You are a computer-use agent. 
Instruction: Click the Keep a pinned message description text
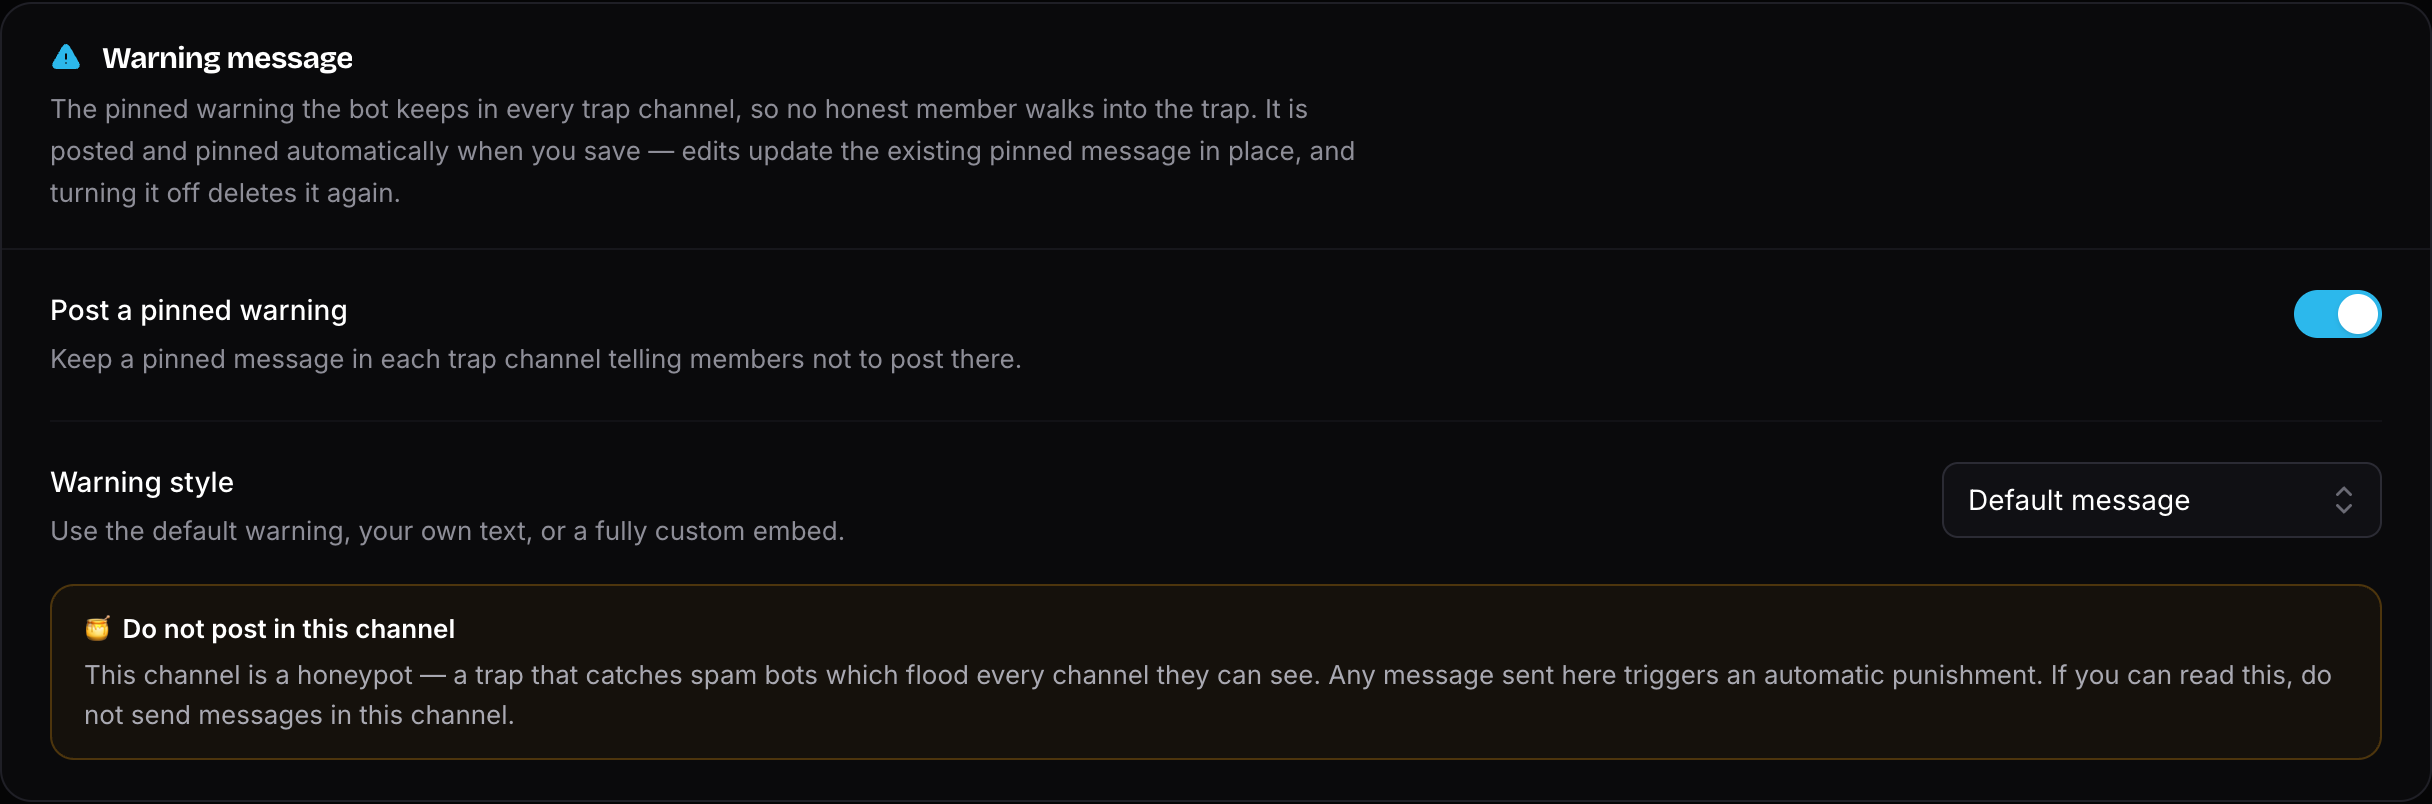pos(536,359)
